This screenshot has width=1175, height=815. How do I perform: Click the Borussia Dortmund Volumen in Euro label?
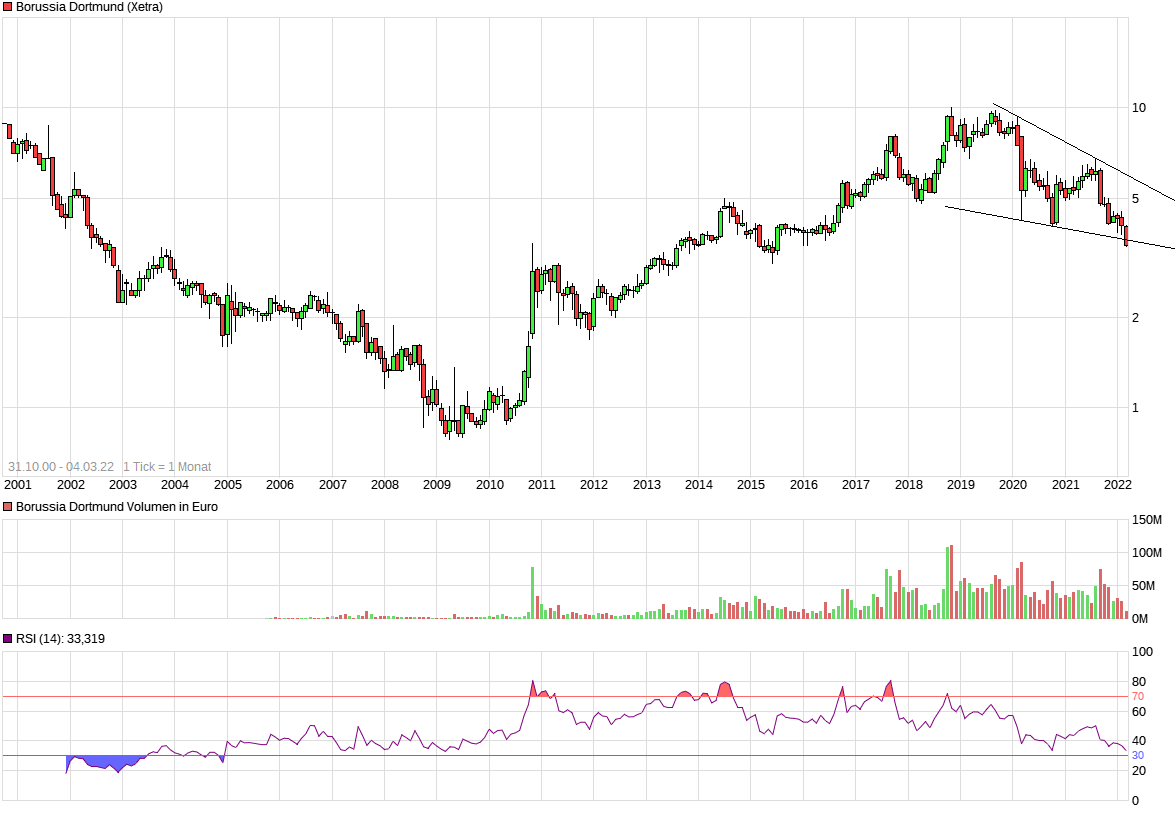point(117,507)
